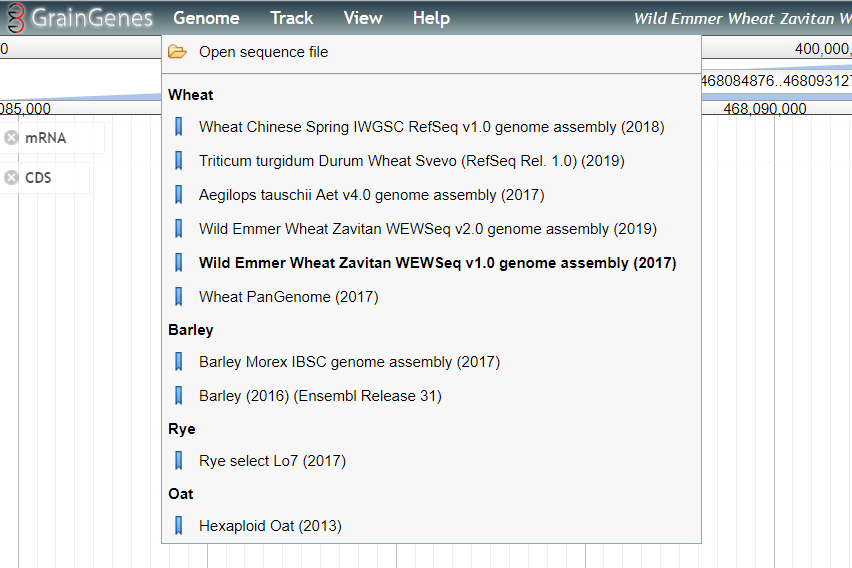Click the 400,000 overview scale label
852x568 pixels.
pyautogui.click(x=823, y=49)
